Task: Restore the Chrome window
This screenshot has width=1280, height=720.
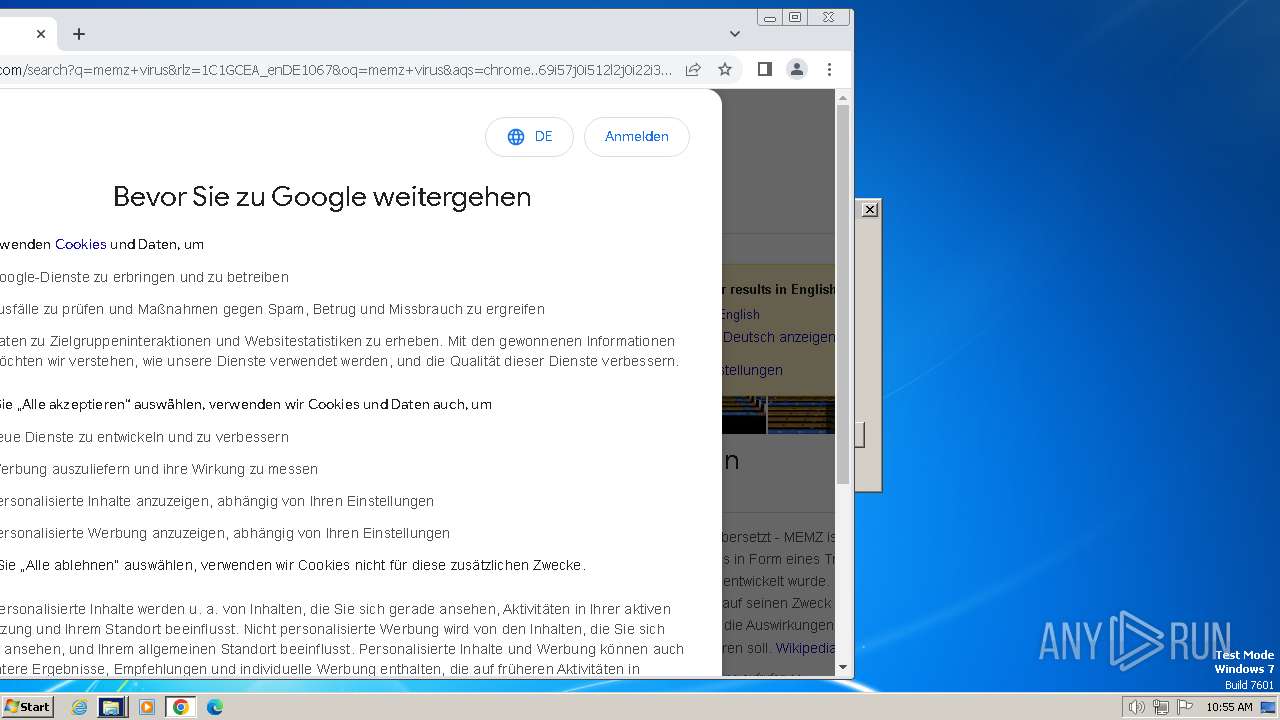Action: 796,17
